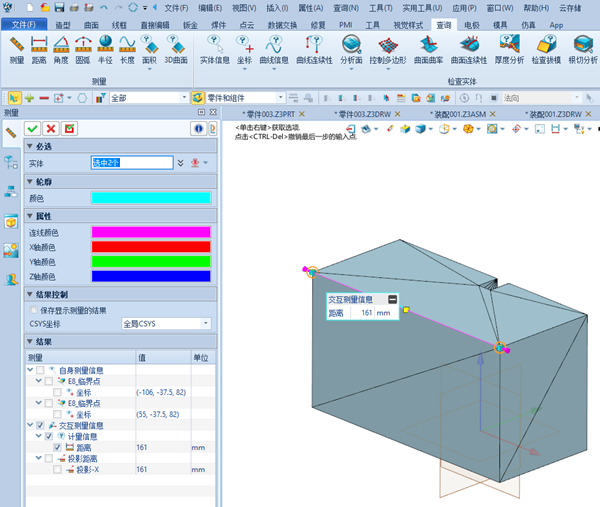
Task: Change the red X轴颜色 swatch
Action: [x=151, y=247]
